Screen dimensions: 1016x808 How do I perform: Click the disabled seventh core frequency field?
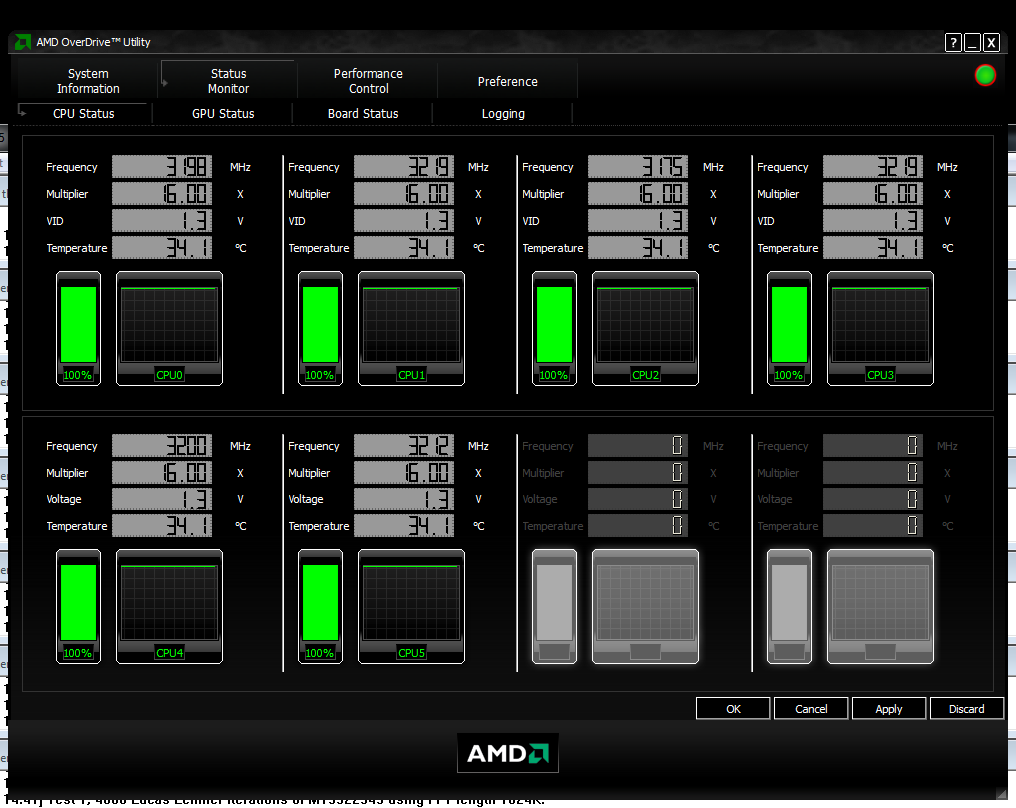coord(638,445)
